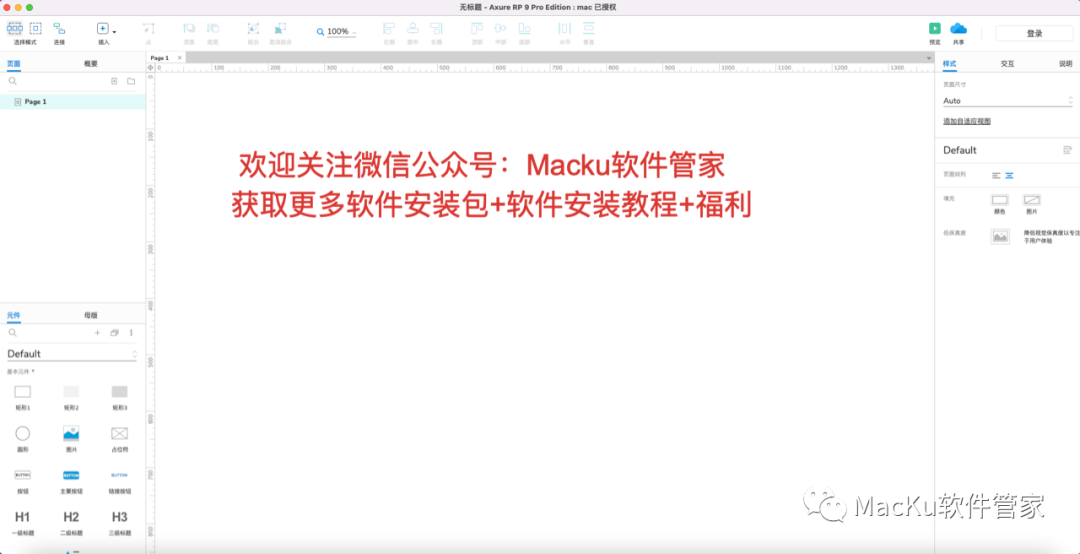Click the 顶部 align top icon
Image resolution: width=1080 pixels, height=554 pixels.
click(x=477, y=29)
